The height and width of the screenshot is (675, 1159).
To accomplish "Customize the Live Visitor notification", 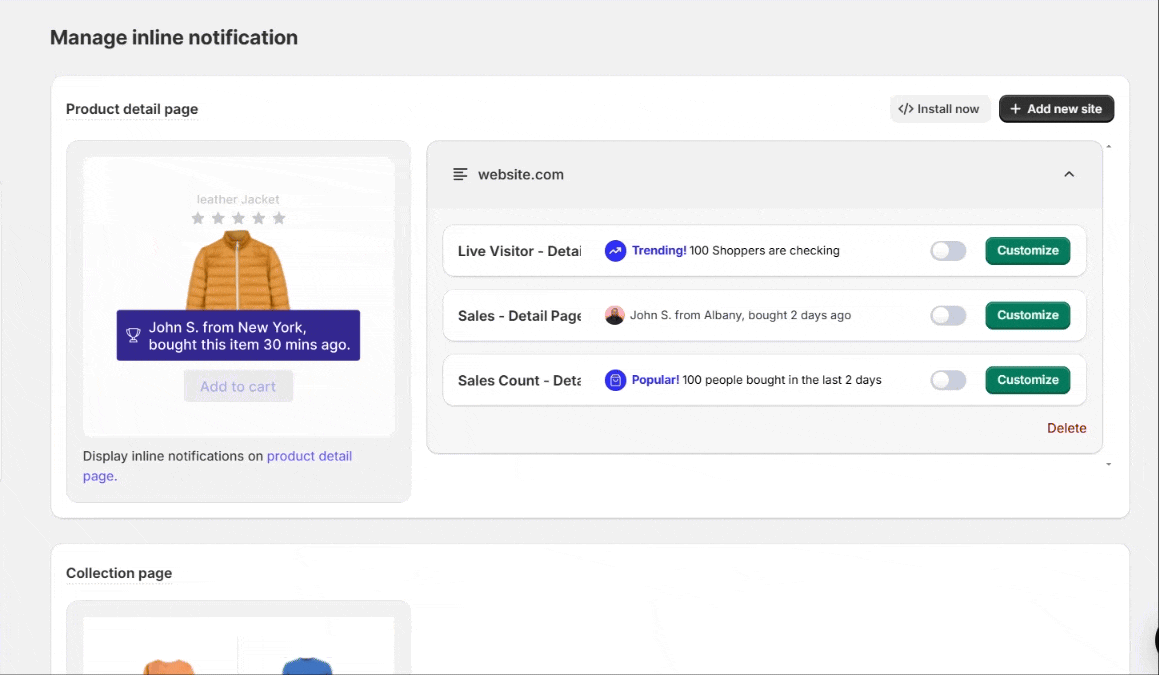I will (1028, 251).
